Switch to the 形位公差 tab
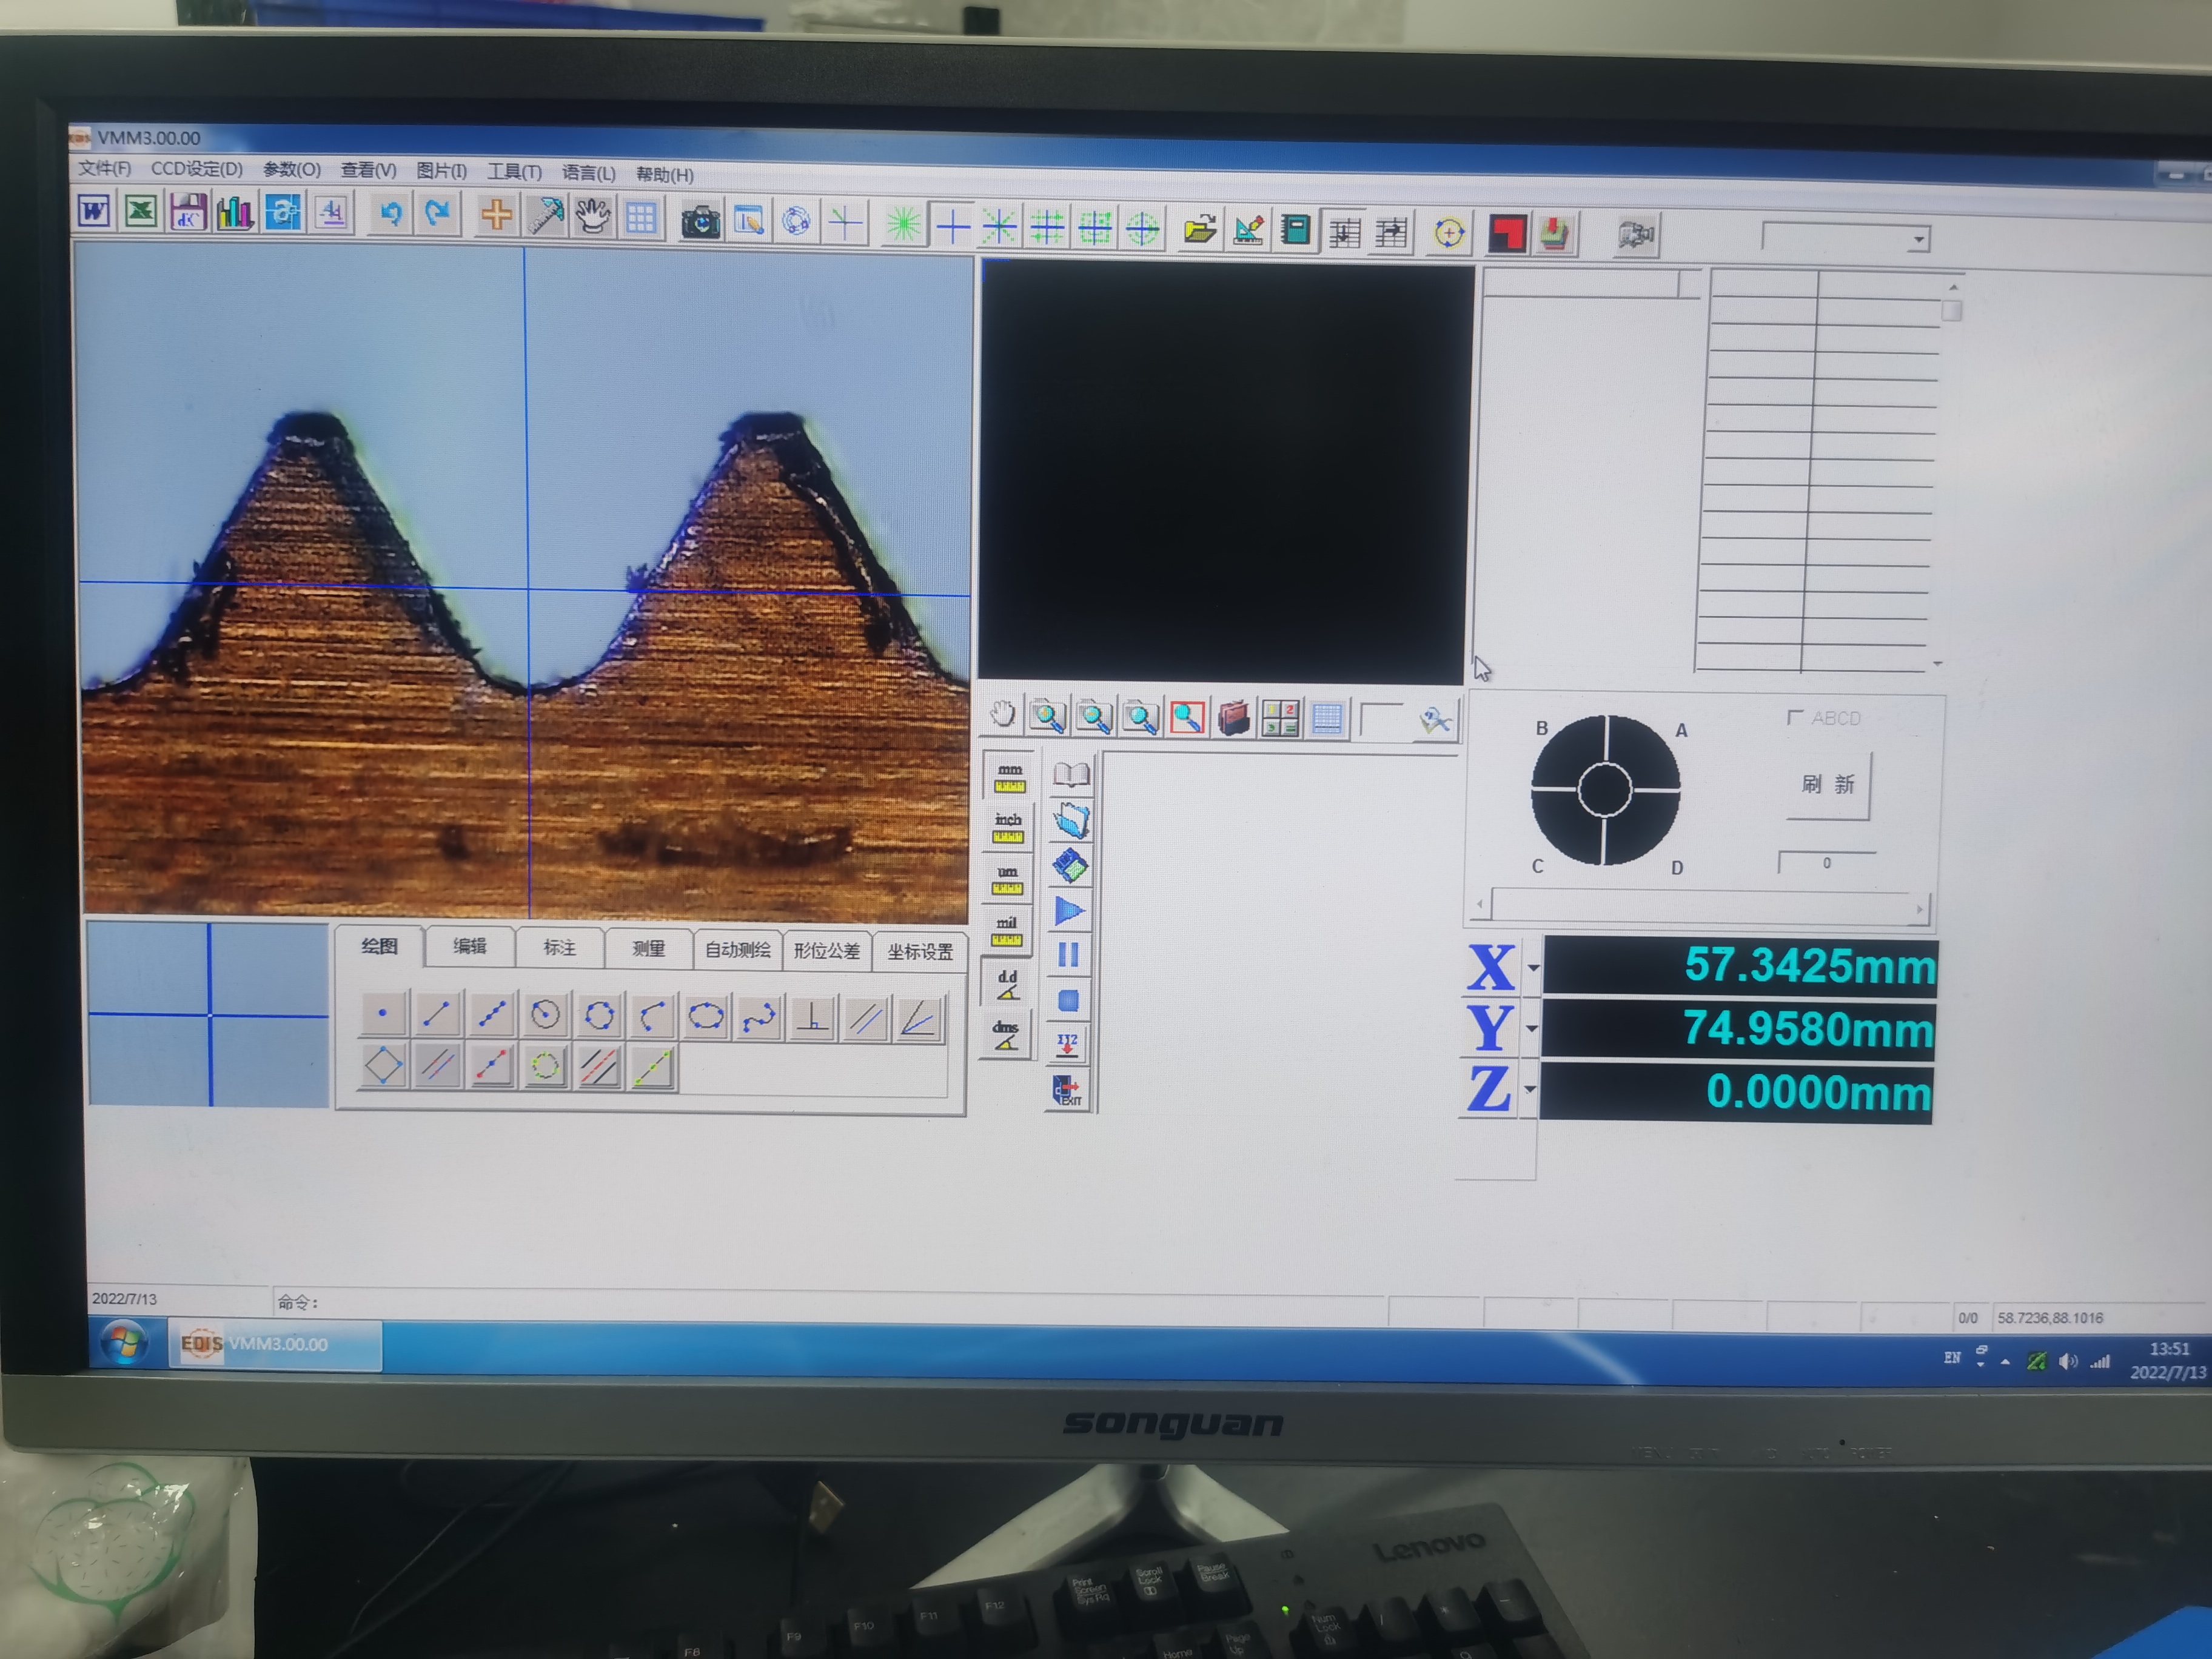2212x1659 pixels. (826, 950)
